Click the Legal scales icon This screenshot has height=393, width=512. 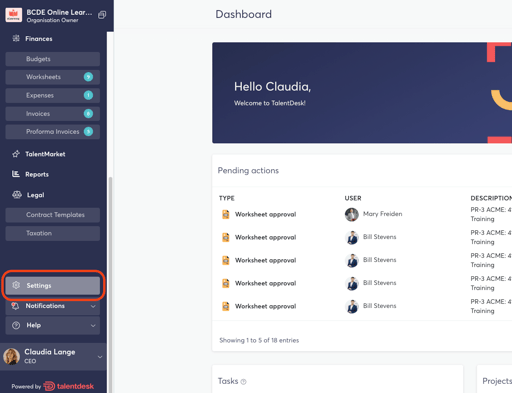click(17, 195)
